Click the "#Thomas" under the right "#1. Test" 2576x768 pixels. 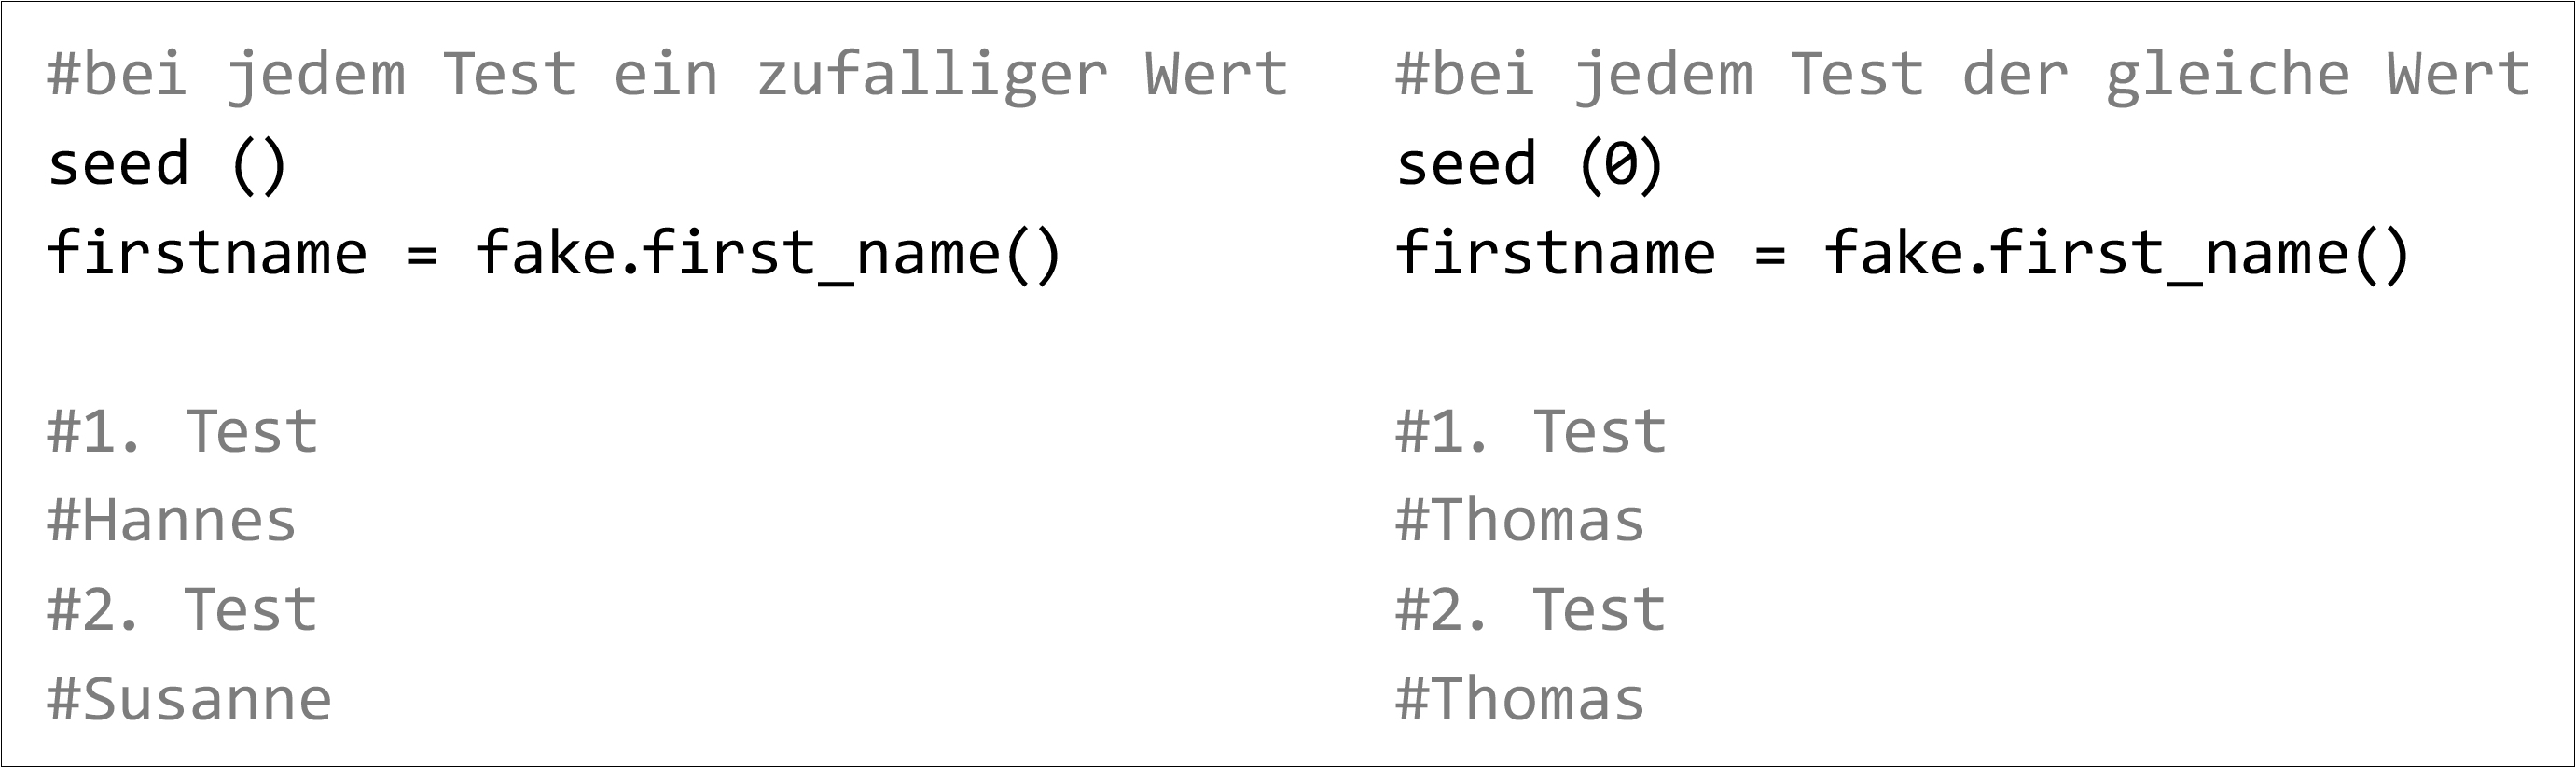1520,521
